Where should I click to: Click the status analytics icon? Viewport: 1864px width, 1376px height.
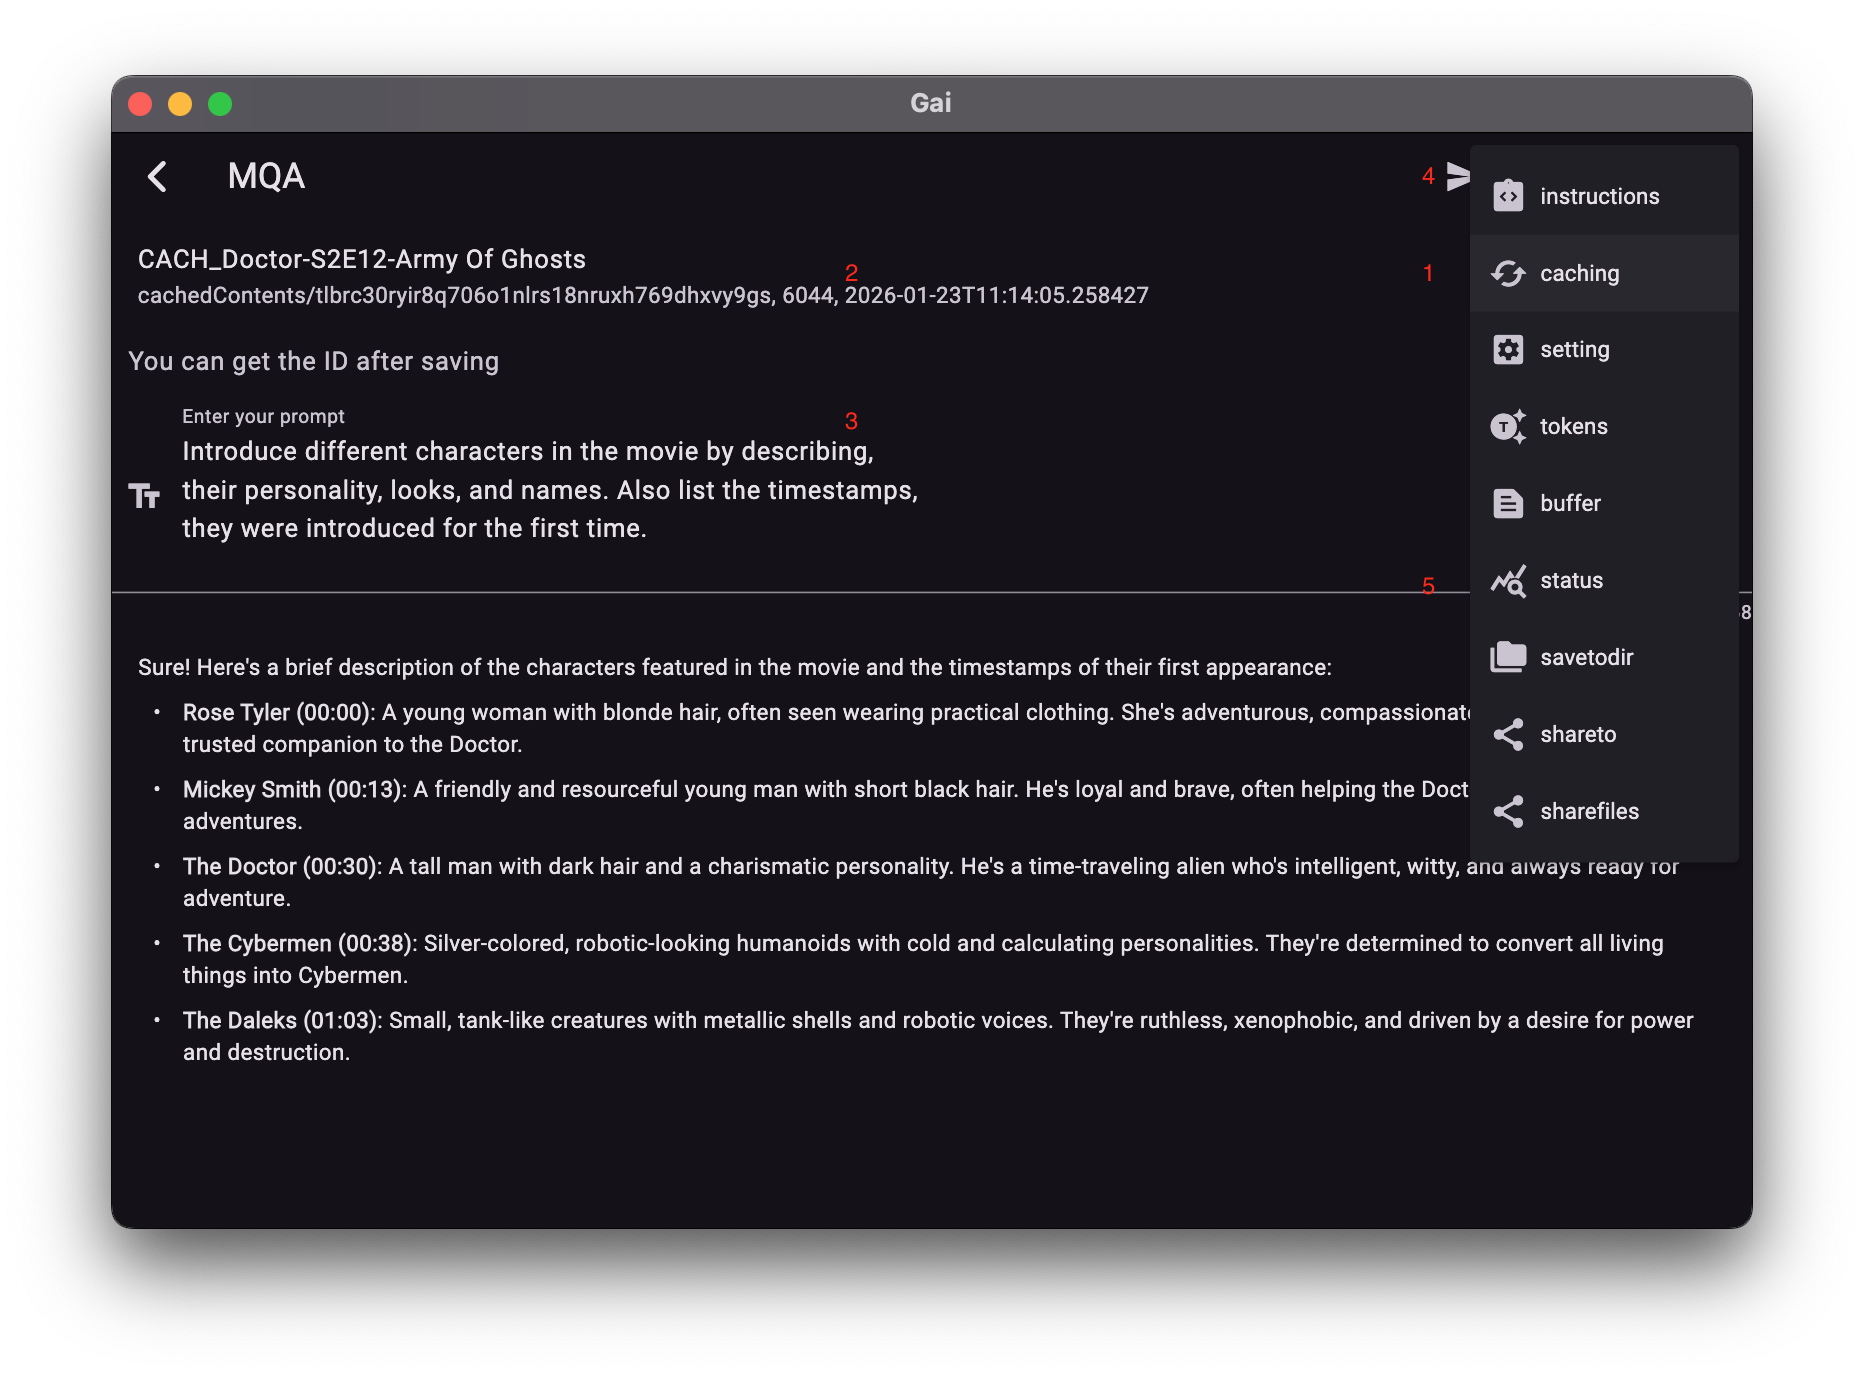coord(1508,581)
